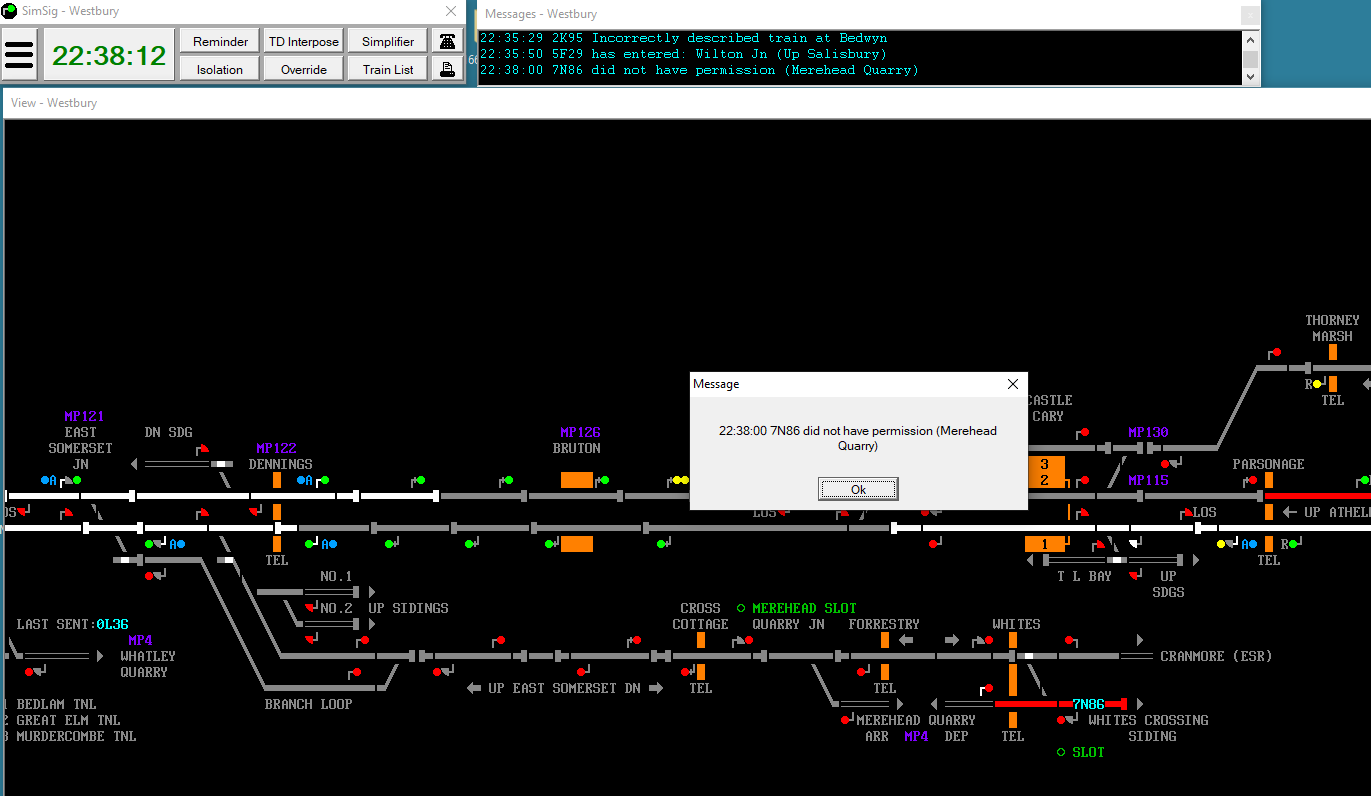Click the orange box above Cross Cottage TEL

[701, 640]
